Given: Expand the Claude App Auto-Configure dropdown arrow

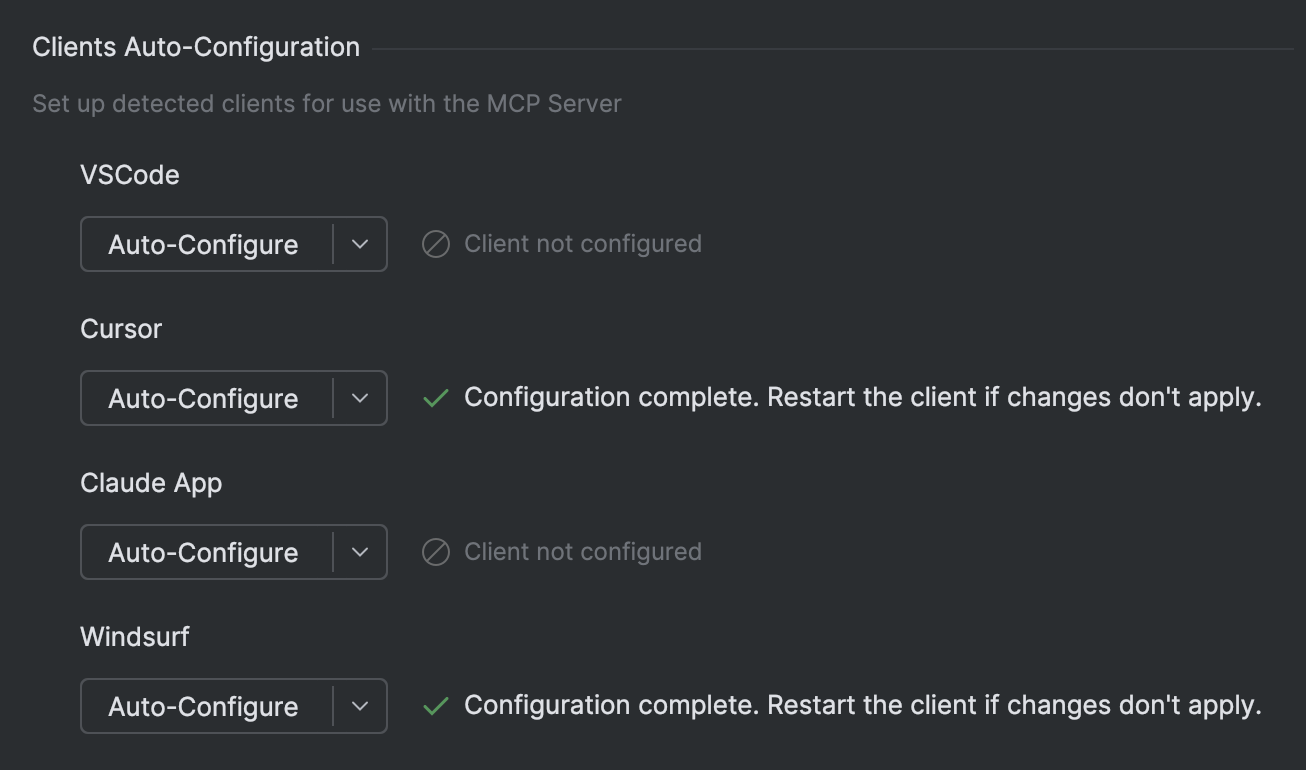Looking at the screenshot, I should [x=360, y=553].
